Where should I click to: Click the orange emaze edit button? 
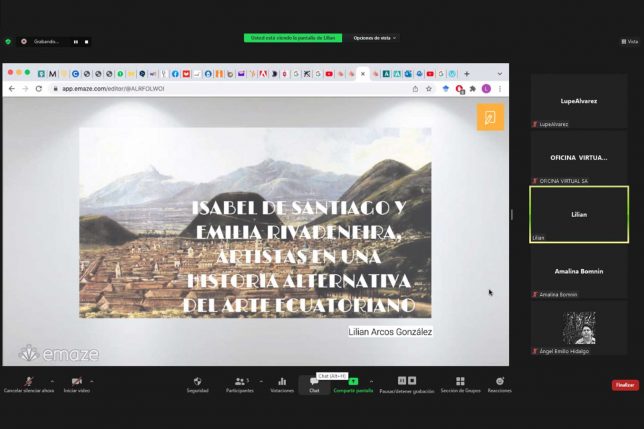pyautogui.click(x=490, y=117)
